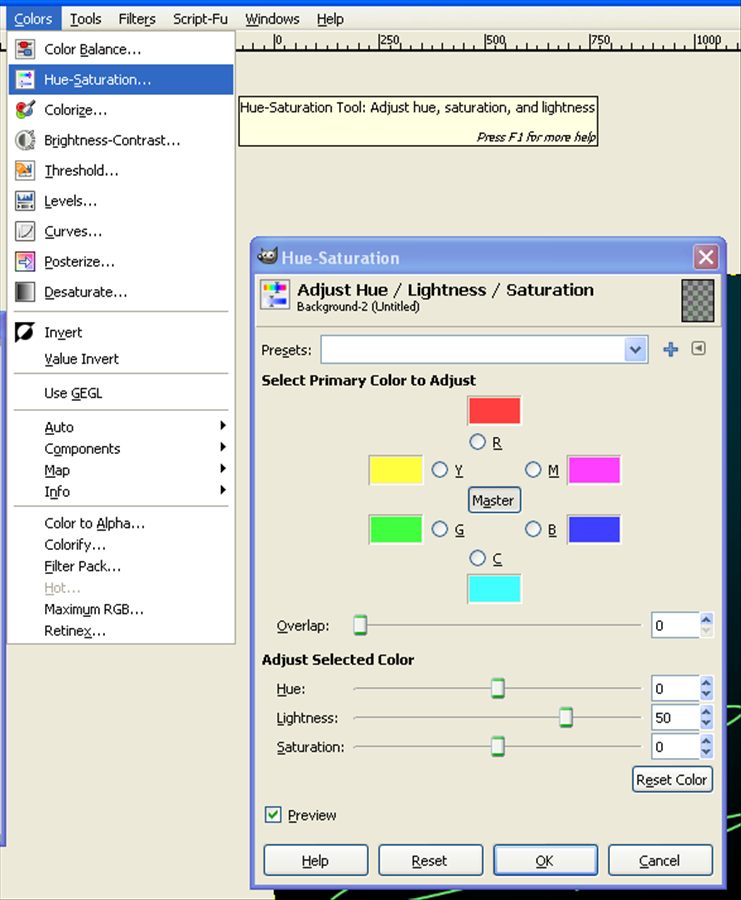The width and height of the screenshot is (741, 900).
Task: Click the Cancel button
Action: point(660,860)
